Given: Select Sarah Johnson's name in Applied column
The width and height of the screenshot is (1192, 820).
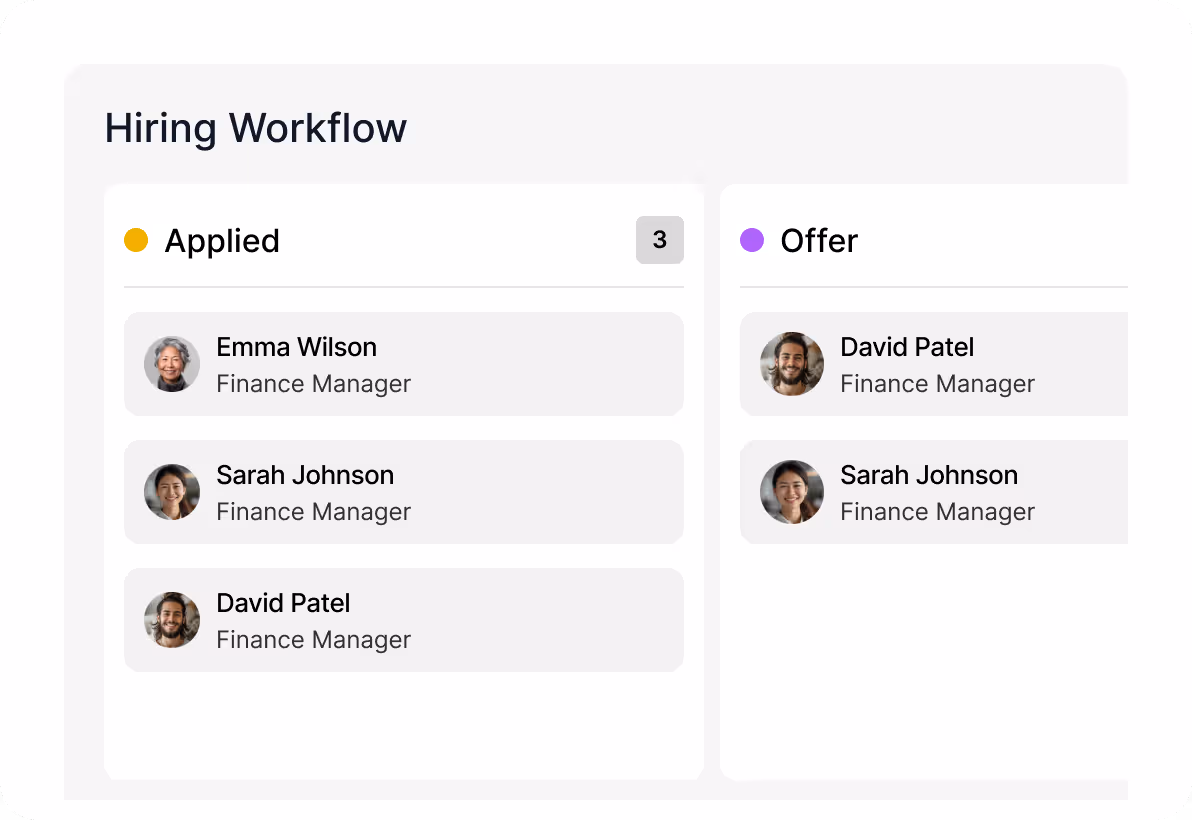Looking at the screenshot, I should coord(305,475).
